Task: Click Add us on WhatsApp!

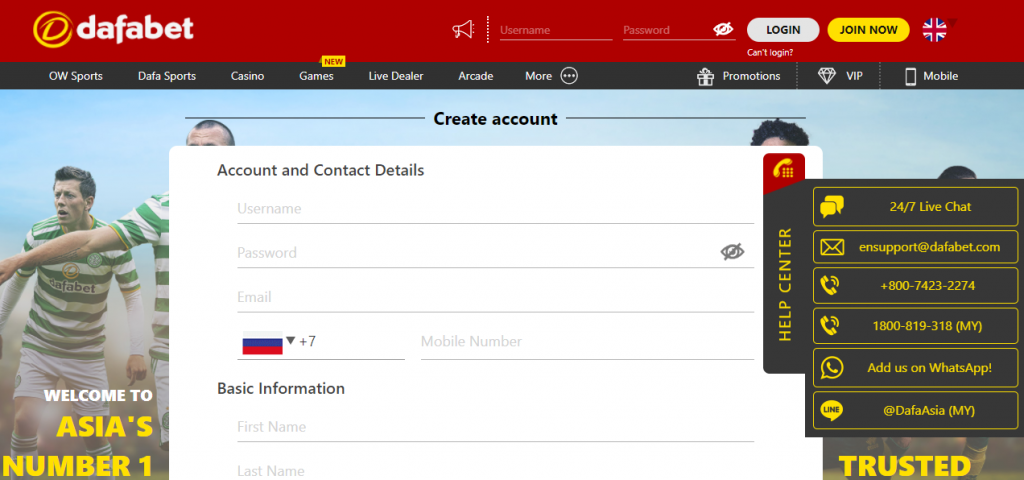Action: [x=916, y=368]
